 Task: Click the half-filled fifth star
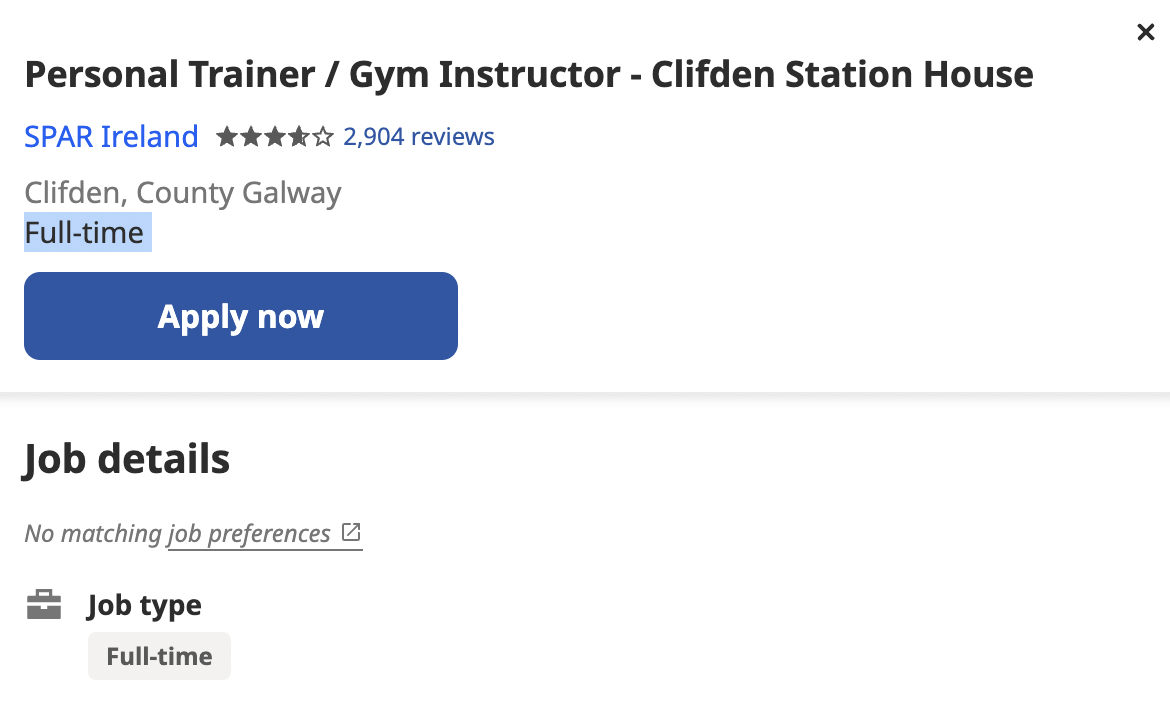[323, 136]
